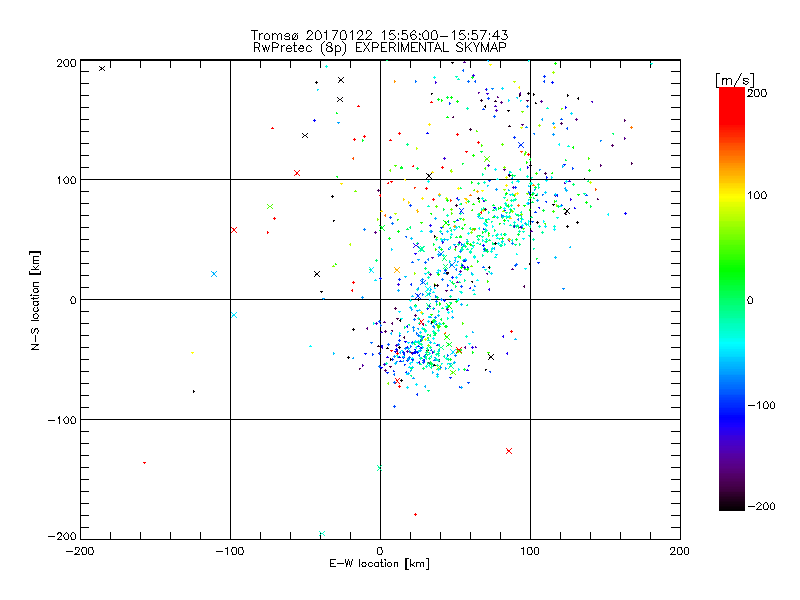Click the yellow band of the velocity colorbar

pos(732,195)
